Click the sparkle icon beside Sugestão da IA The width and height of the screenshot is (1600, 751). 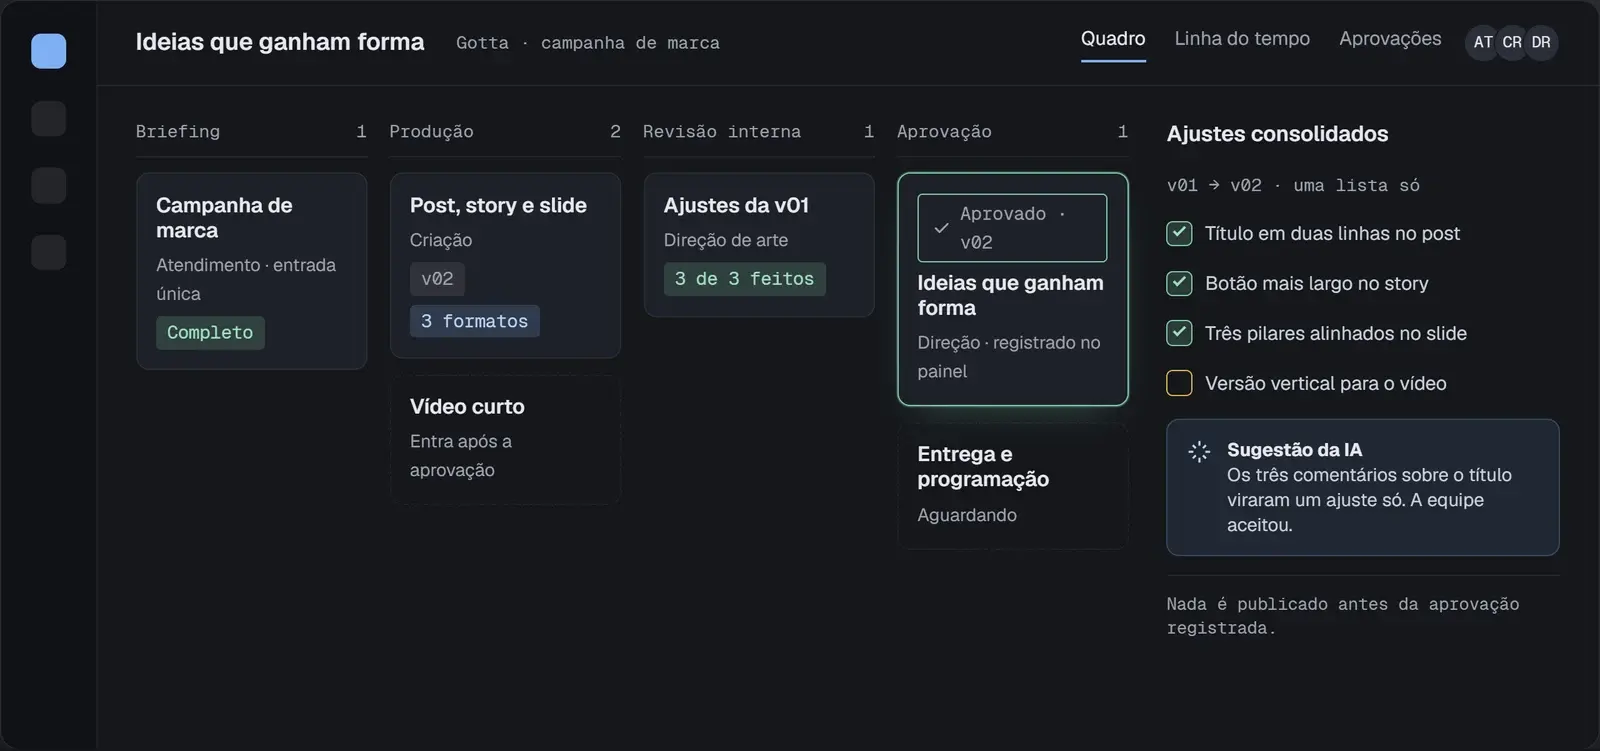1199,451
